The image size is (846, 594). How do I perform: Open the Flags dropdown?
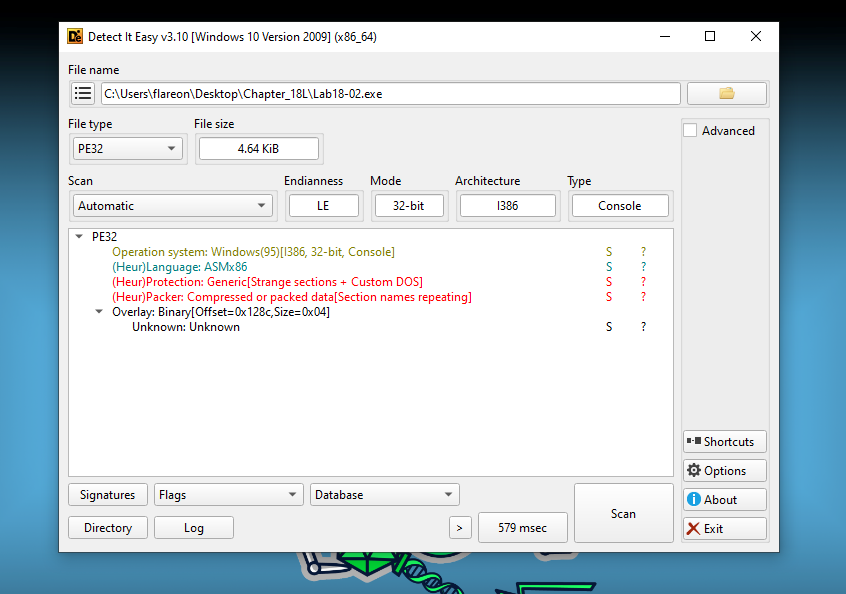[228, 495]
